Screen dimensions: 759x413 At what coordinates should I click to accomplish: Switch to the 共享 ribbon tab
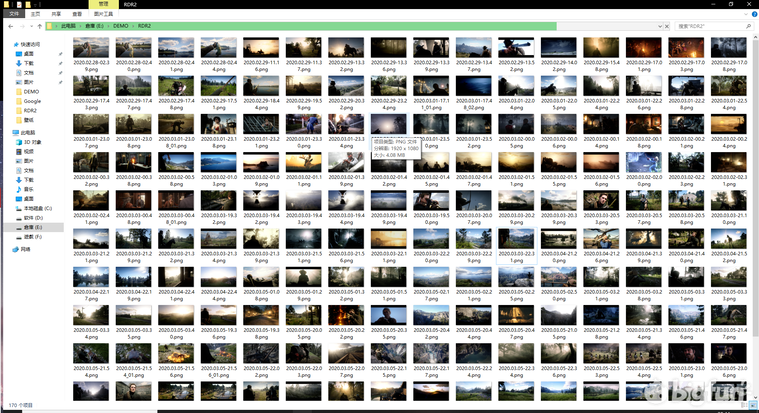[x=56, y=14]
